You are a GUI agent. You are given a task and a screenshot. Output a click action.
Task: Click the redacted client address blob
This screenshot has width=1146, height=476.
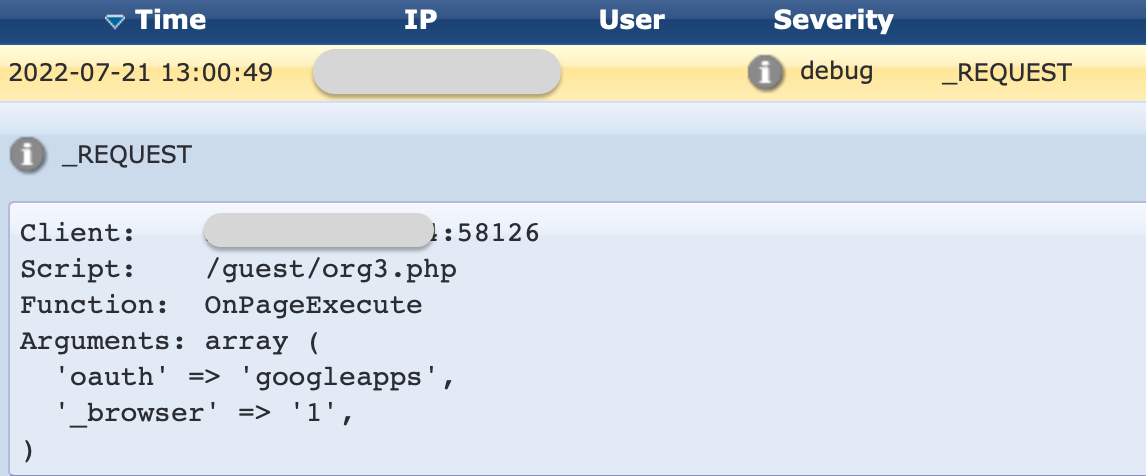(318, 230)
